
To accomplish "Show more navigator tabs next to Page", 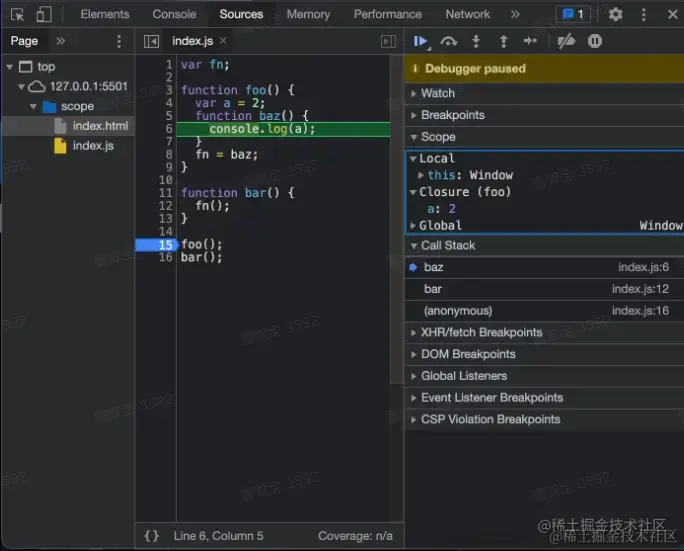I will click(x=60, y=41).
